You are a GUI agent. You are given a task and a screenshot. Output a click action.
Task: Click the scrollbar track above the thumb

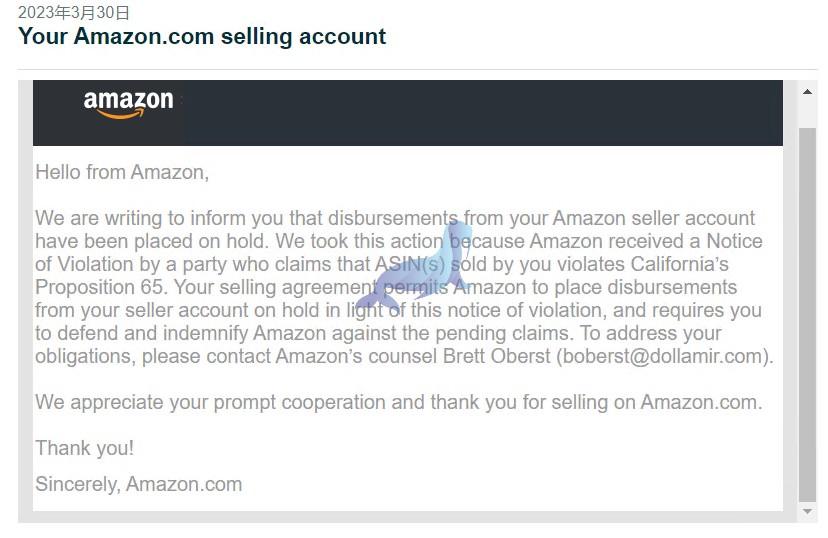(807, 114)
